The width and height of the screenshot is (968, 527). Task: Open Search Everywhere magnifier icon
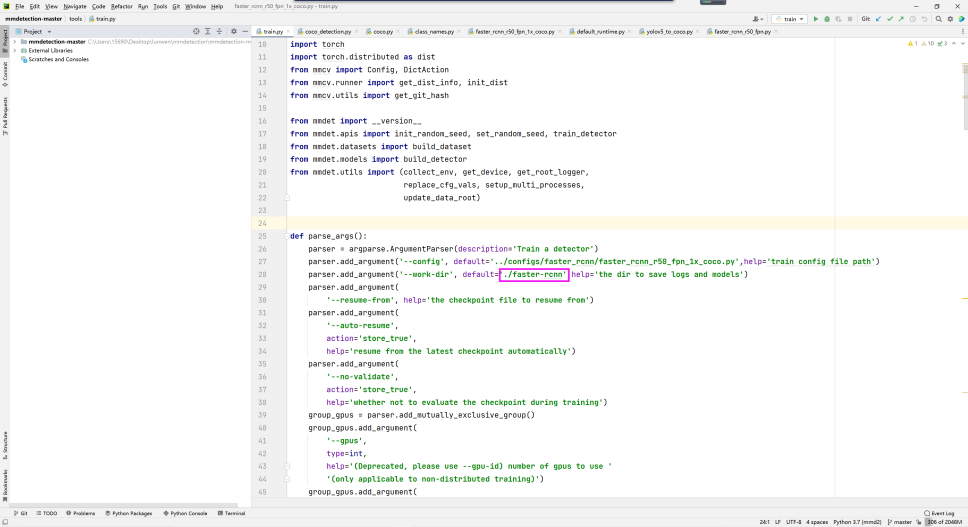click(x=938, y=19)
